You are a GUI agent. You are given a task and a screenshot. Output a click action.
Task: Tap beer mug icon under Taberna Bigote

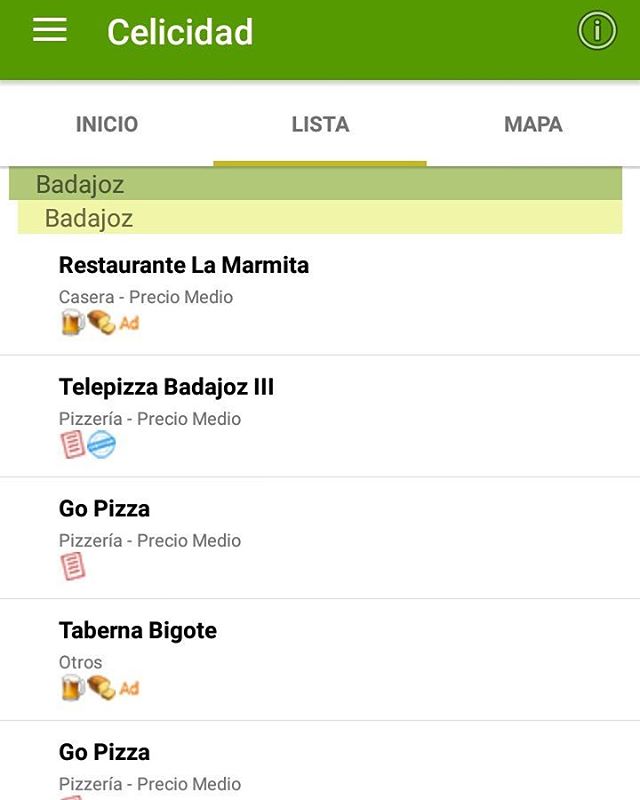(72, 687)
